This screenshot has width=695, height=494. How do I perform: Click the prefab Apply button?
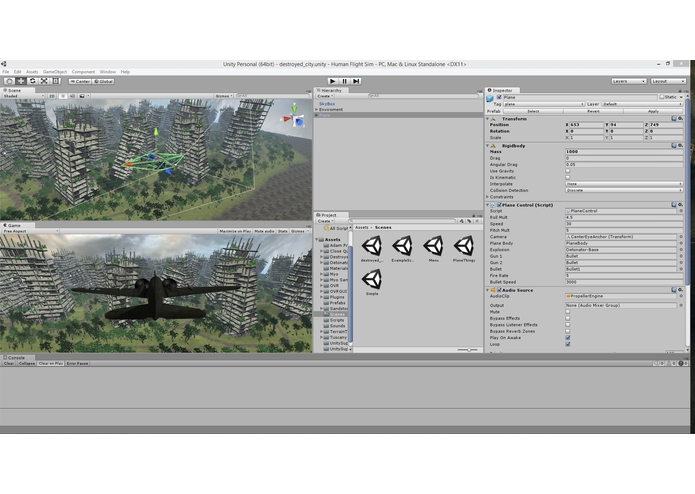[x=653, y=111]
